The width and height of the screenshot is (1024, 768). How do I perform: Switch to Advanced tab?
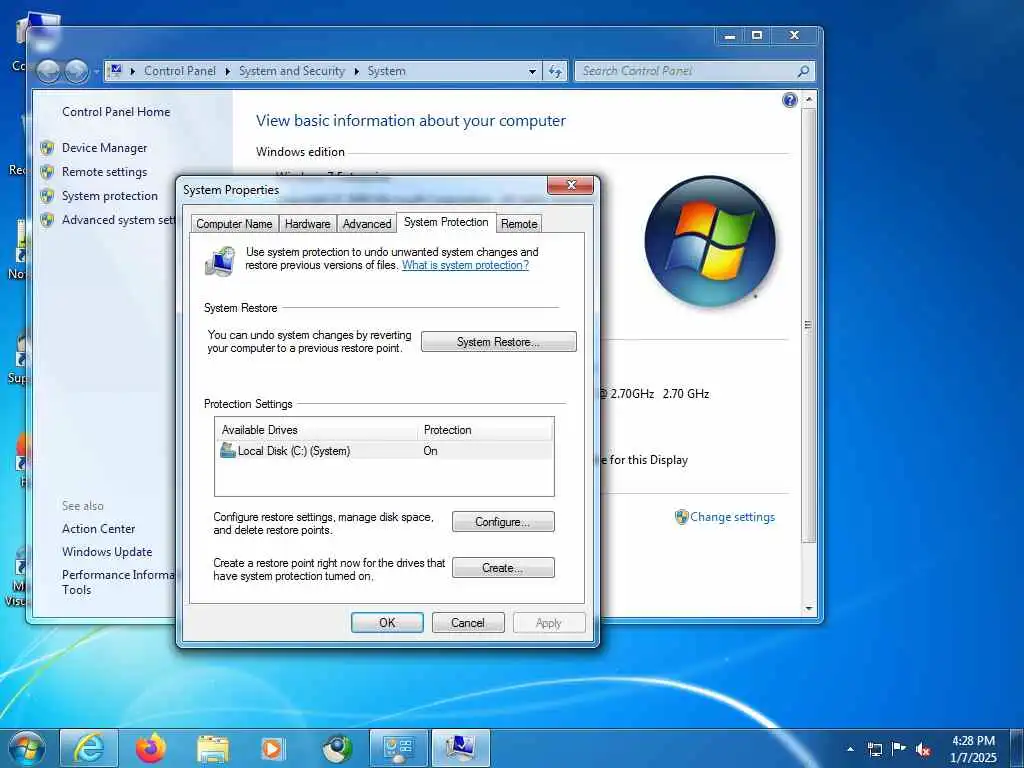[x=367, y=224]
